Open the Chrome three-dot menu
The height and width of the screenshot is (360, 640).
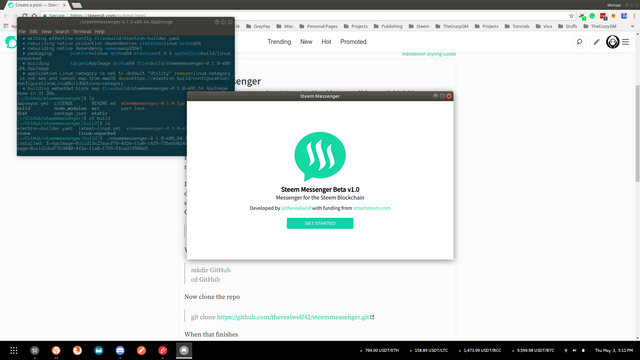click(634, 16)
